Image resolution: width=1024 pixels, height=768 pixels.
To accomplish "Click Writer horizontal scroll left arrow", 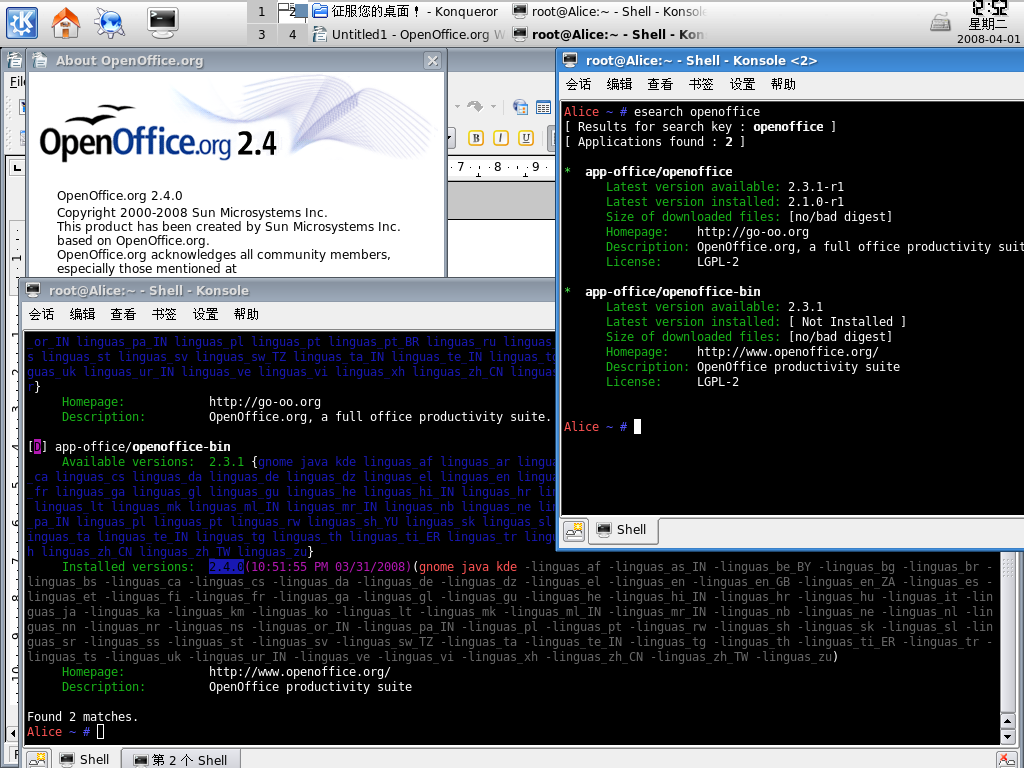I will [x=11, y=733].
